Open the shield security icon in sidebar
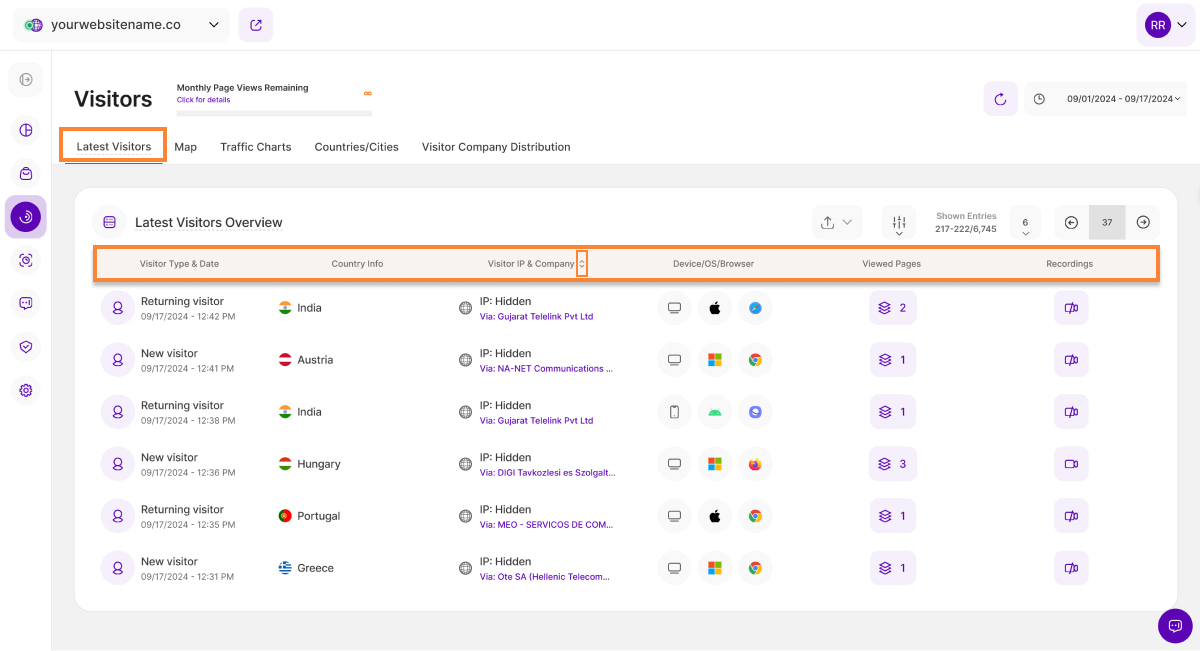This screenshot has height=651, width=1200. (x=26, y=346)
